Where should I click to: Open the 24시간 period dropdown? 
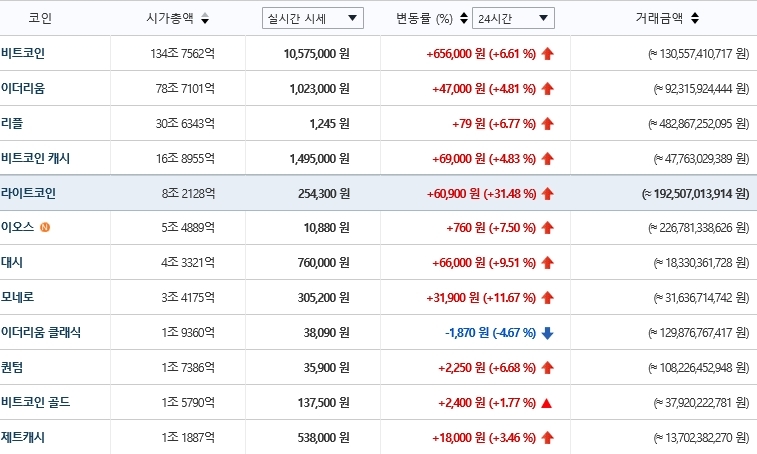(x=513, y=18)
